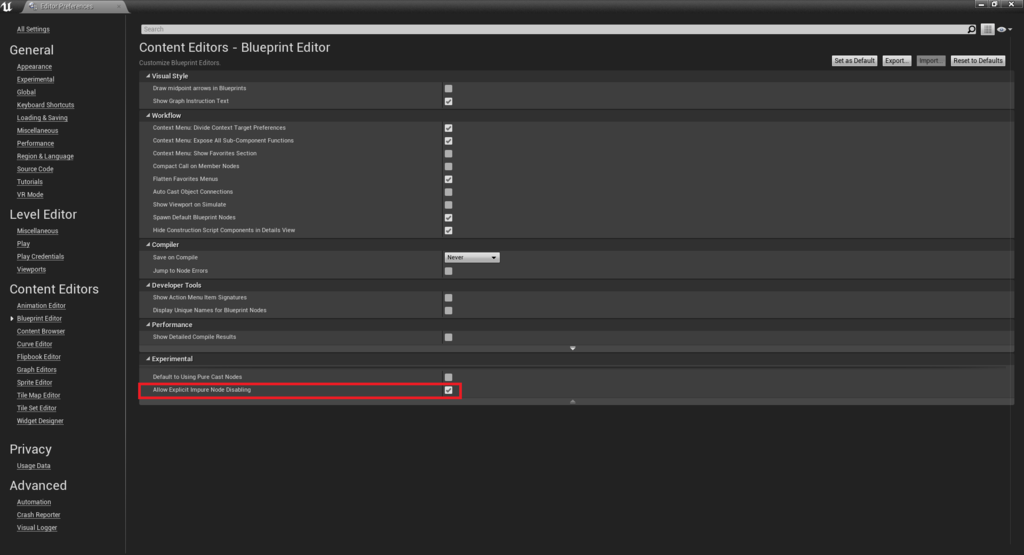Open Keyboard Shortcuts settings
The width and height of the screenshot is (1024, 555).
pos(45,105)
